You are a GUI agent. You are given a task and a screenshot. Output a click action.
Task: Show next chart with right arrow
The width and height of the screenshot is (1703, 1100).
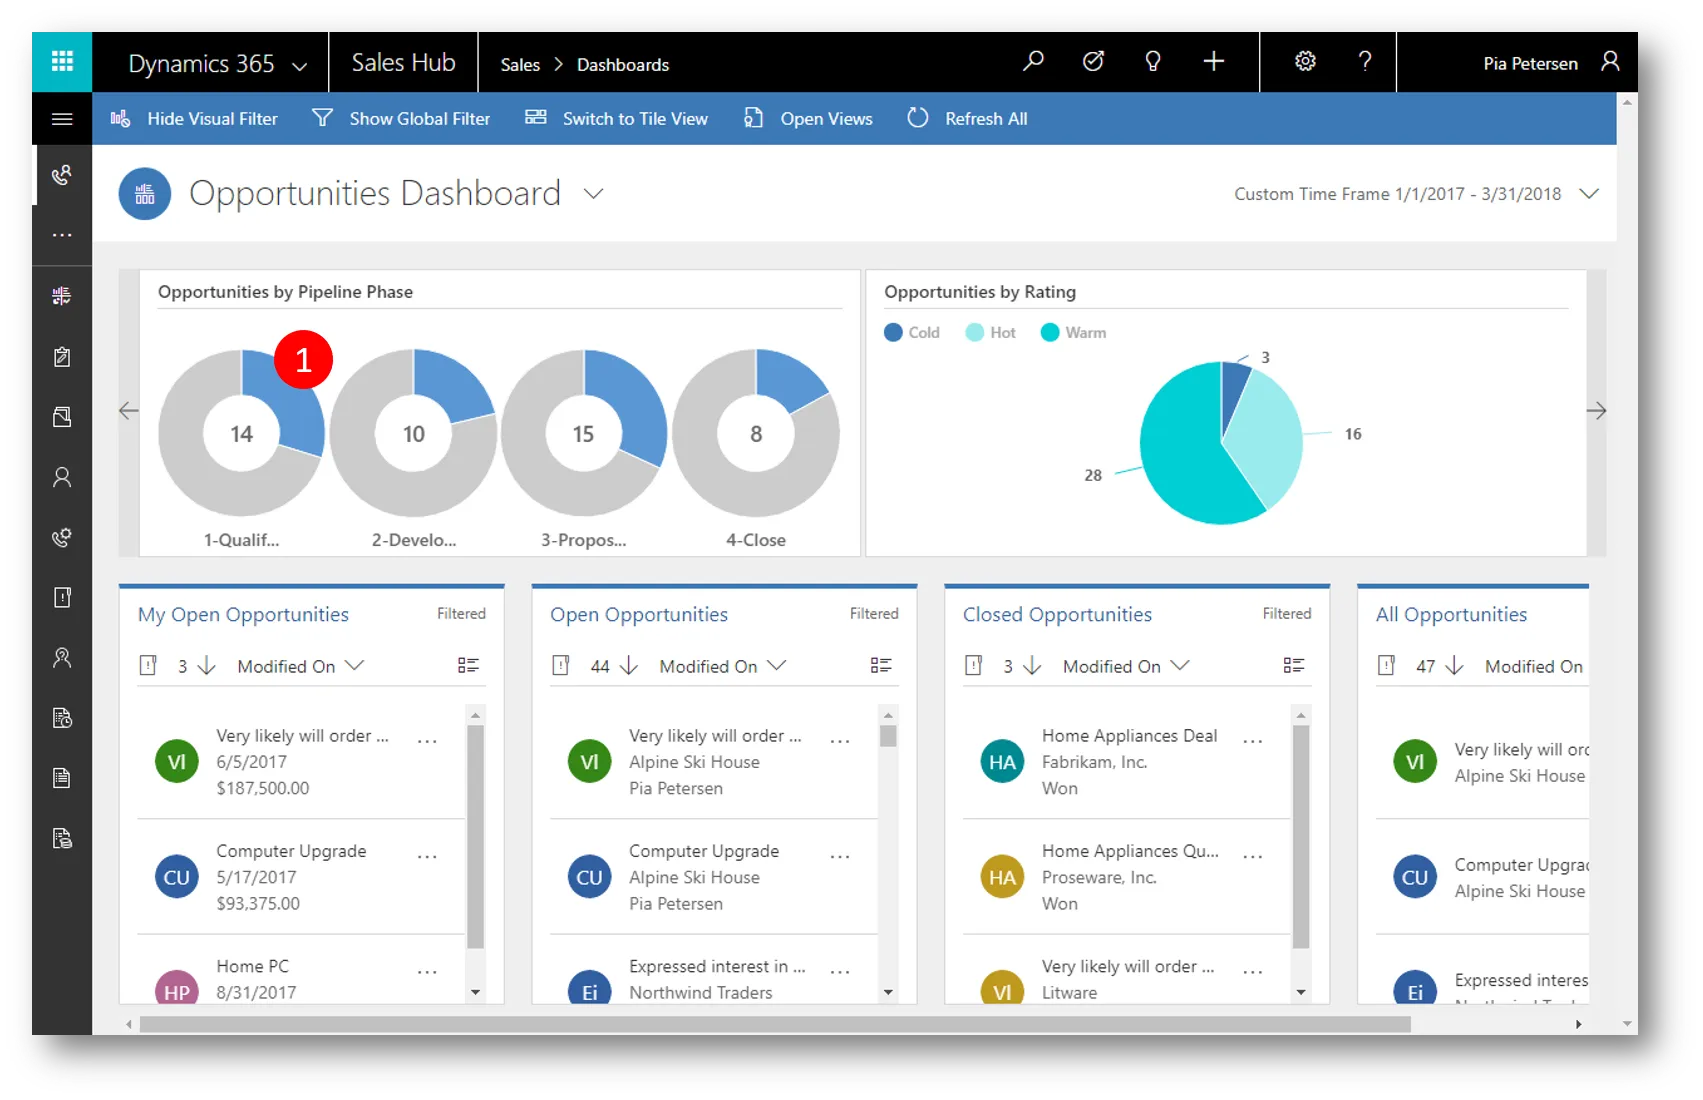point(1597,411)
